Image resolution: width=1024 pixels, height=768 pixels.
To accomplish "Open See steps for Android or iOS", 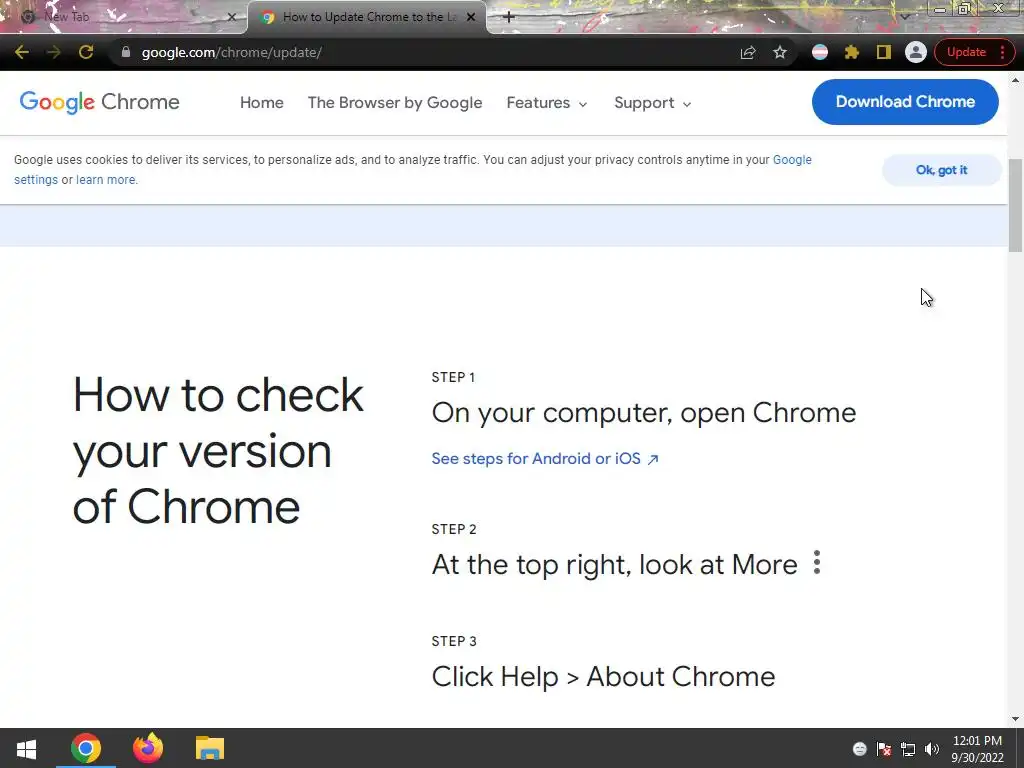I will 545,458.
